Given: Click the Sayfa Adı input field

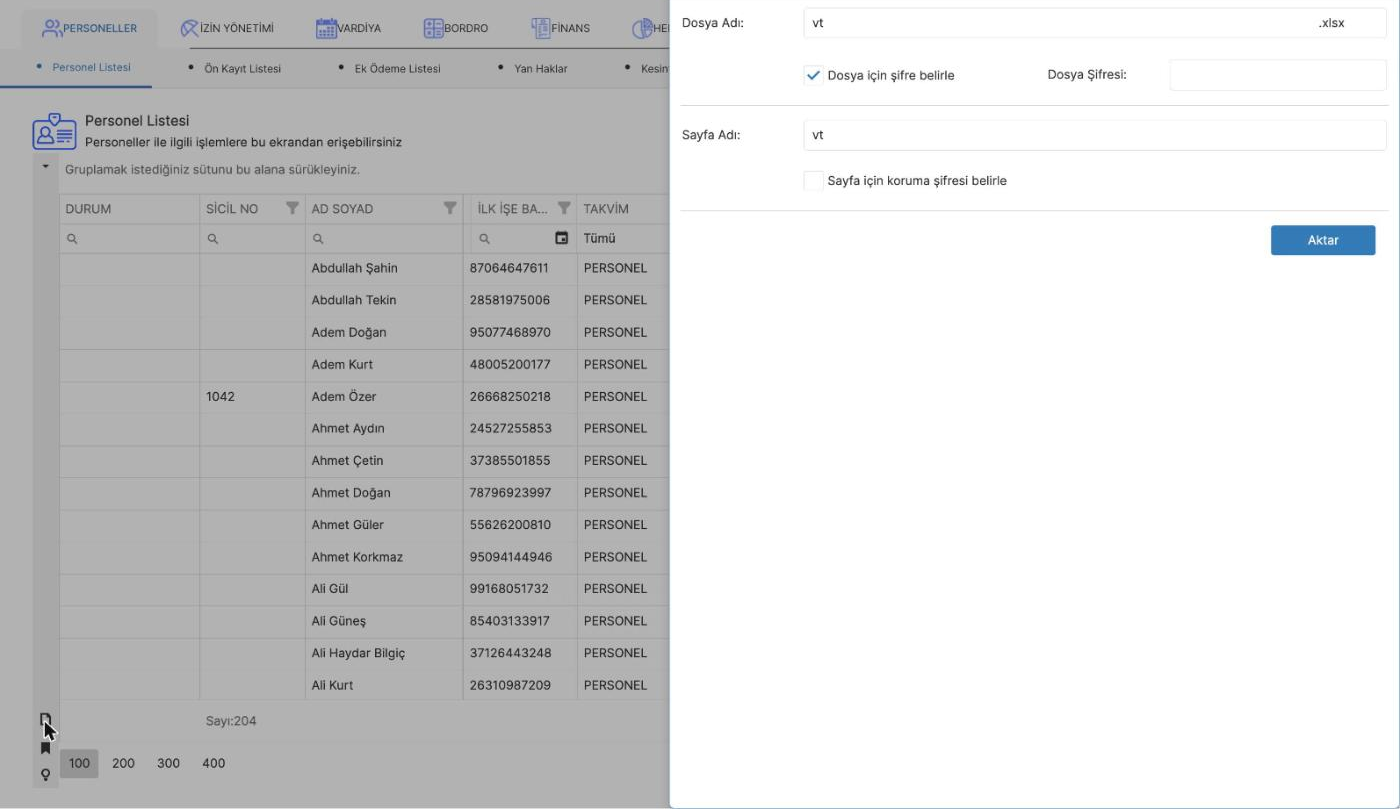Looking at the screenshot, I should pyautogui.click(x=1095, y=135).
